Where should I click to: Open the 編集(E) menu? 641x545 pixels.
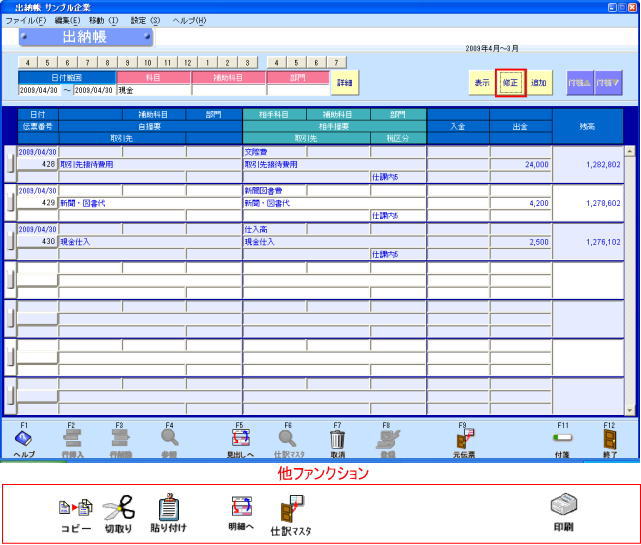[x=67, y=20]
